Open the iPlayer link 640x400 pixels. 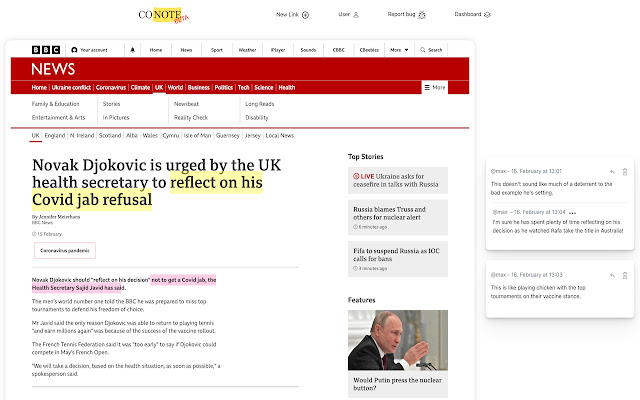(x=278, y=50)
